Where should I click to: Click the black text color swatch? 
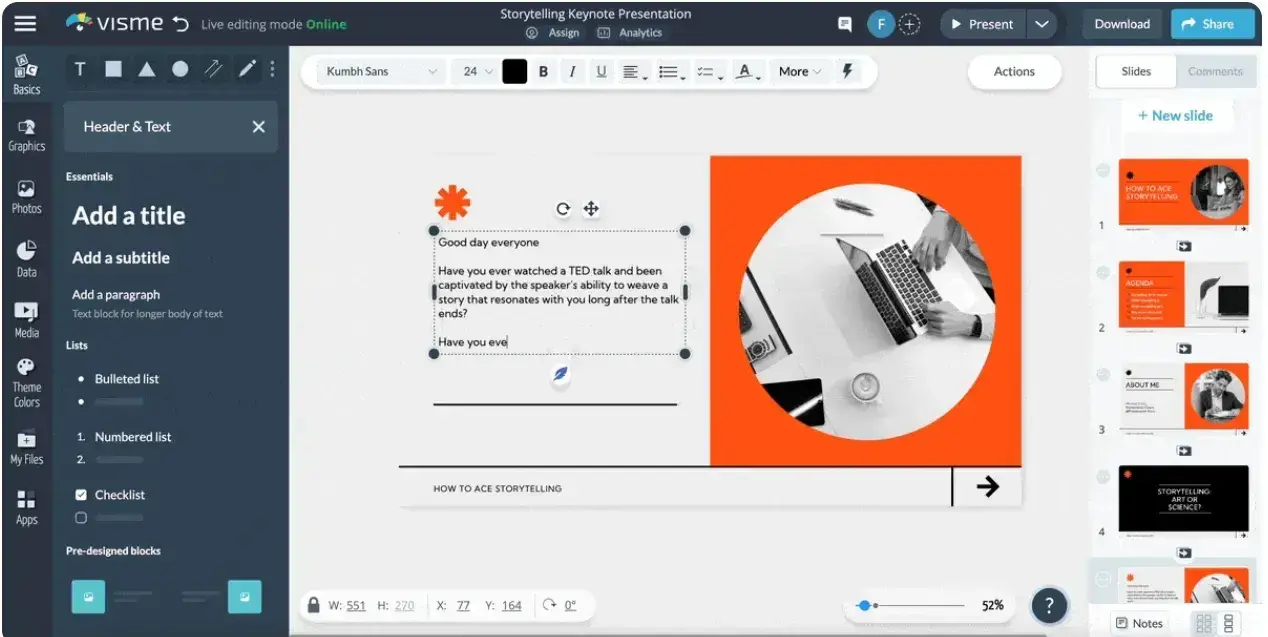pos(514,71)
